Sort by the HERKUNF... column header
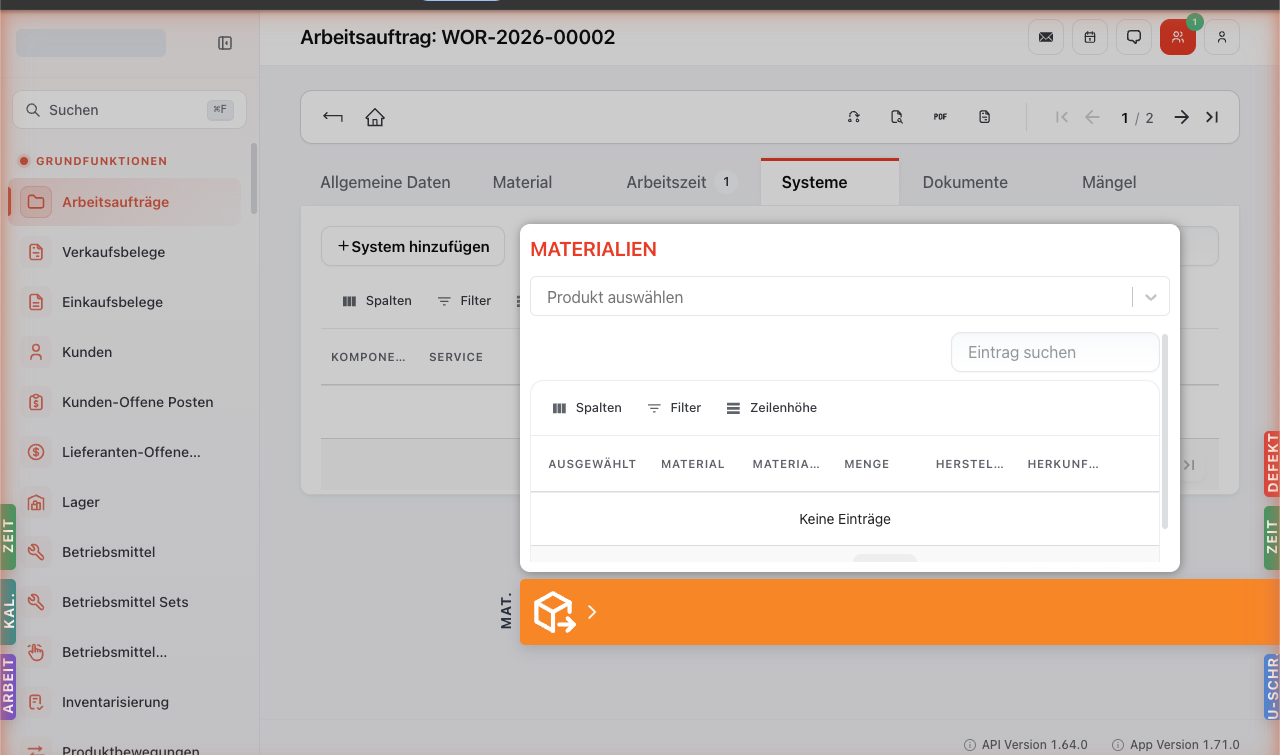The image size is (1280, 755). point(1062,464)
